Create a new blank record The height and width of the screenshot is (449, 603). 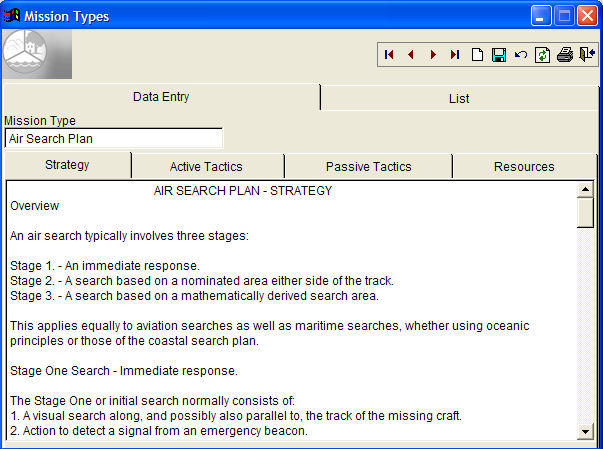click(x=477, y=55)
